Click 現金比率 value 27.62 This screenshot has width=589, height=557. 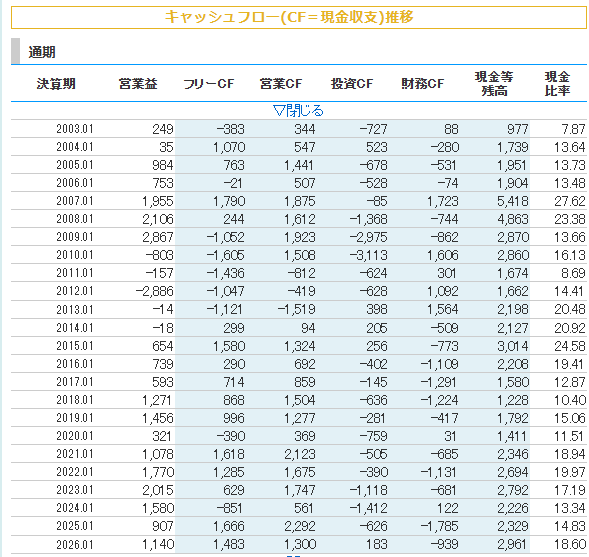click(x=570, y=201)
